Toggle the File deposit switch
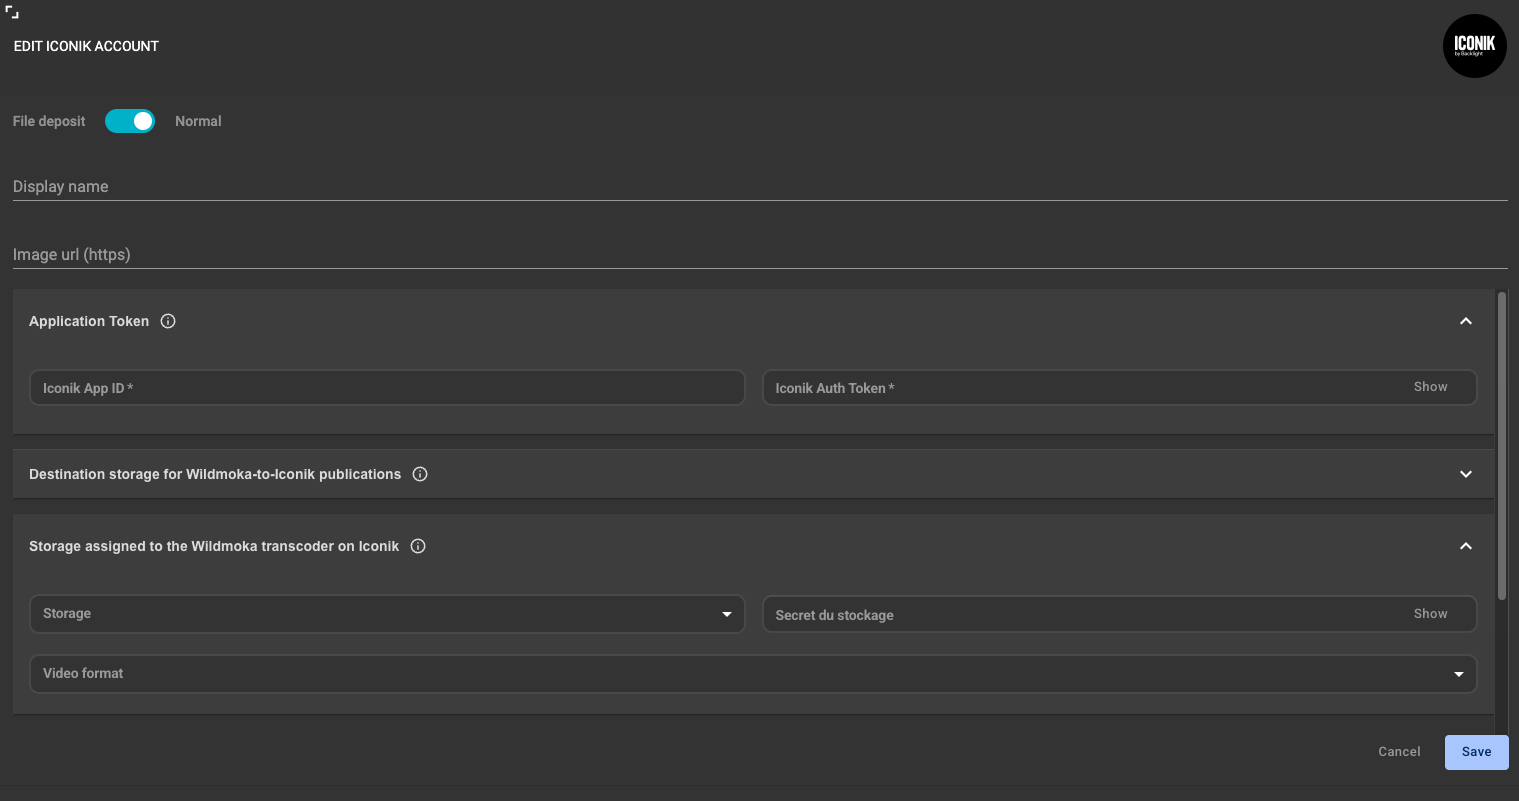 tap(130, 121)
